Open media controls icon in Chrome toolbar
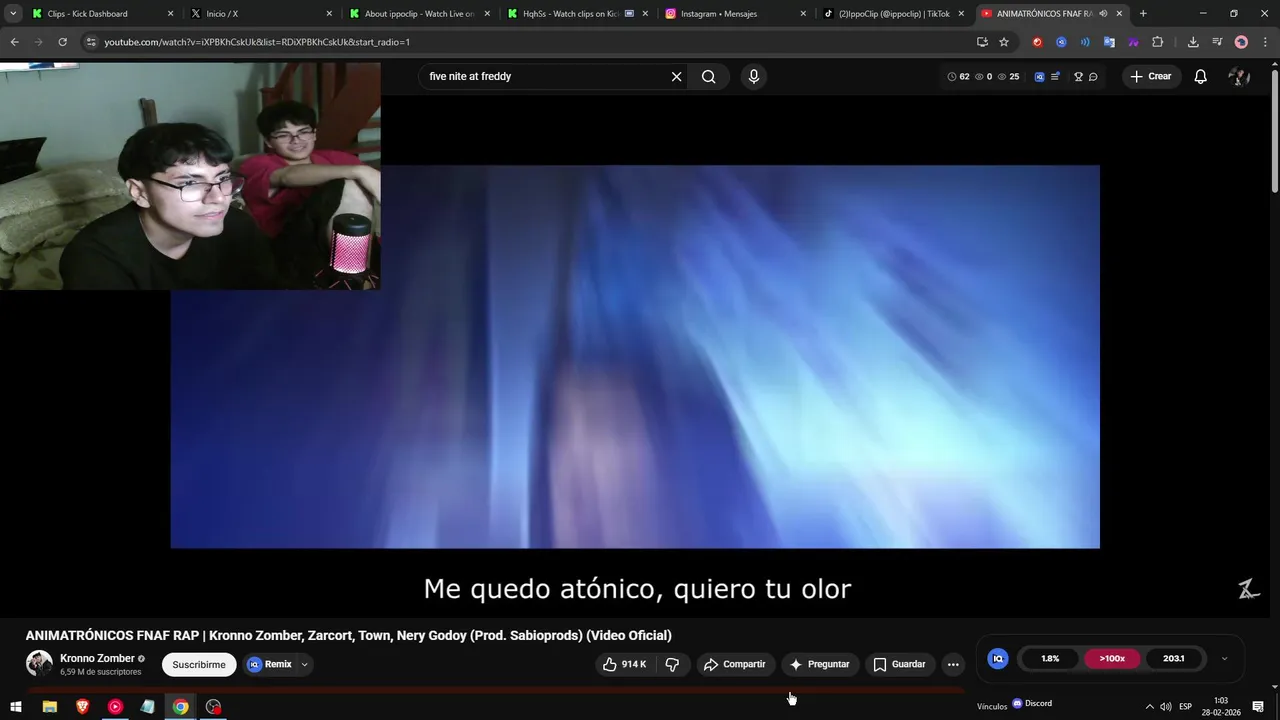Viewport: 1280px width, 720px height. (1217, 42)
